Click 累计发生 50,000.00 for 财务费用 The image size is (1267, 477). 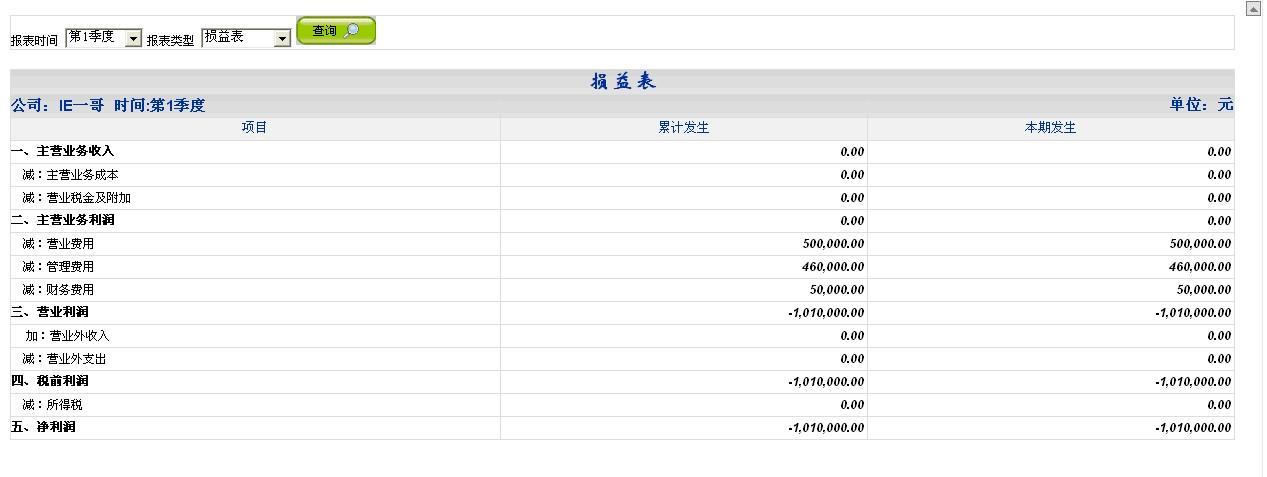(837, 289)
